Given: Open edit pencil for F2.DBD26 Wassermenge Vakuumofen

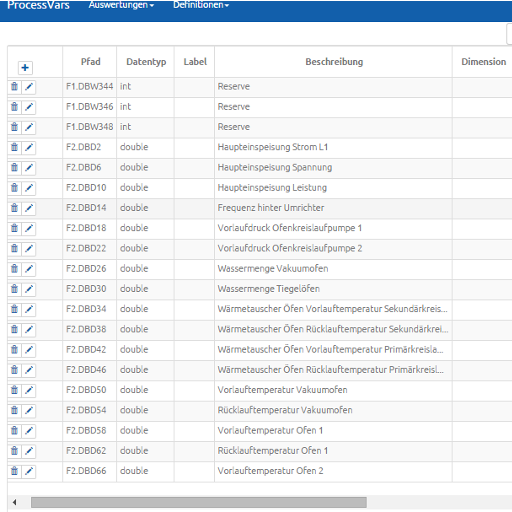Looking at the screenshot, I should click(x=29, y=269).
